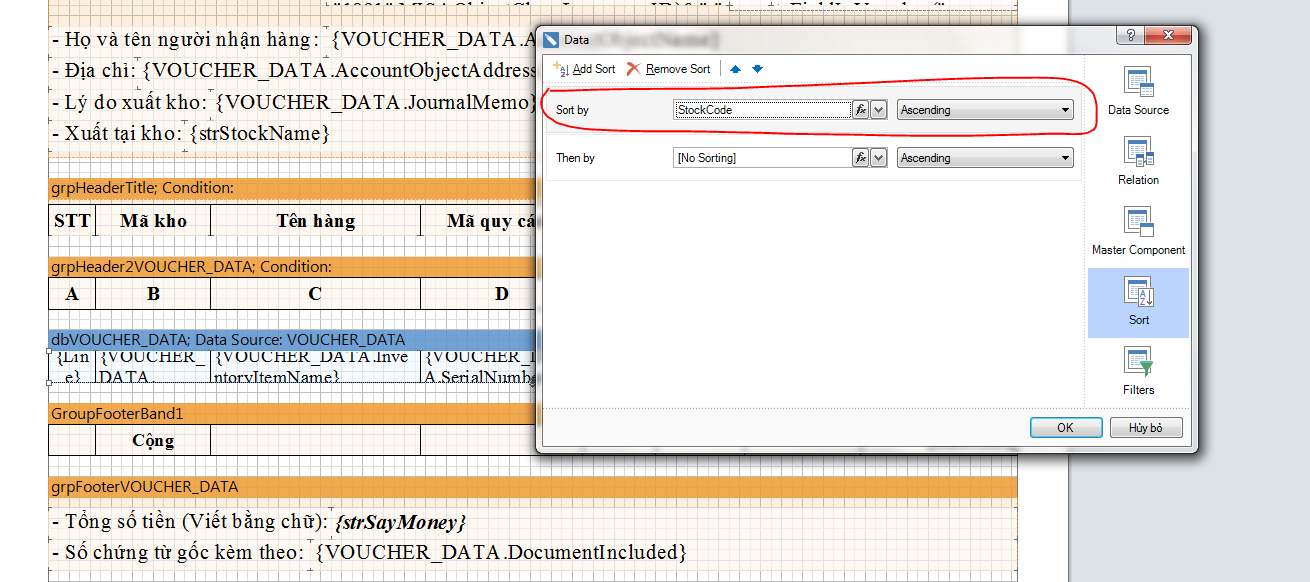Click cell labeled D in the report
The image size is (1310, 582).
480,294
